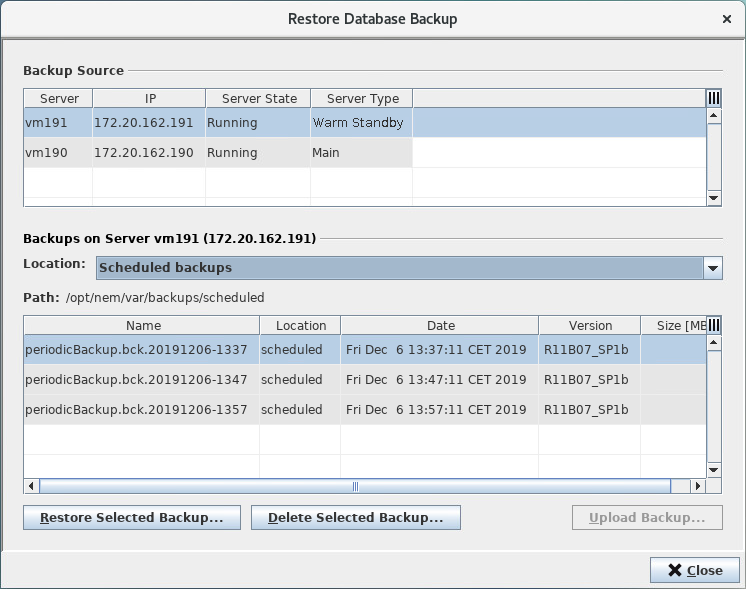Sort backups by Name column header
This screenshot has width=746, height=589.
tap(143, 325)
